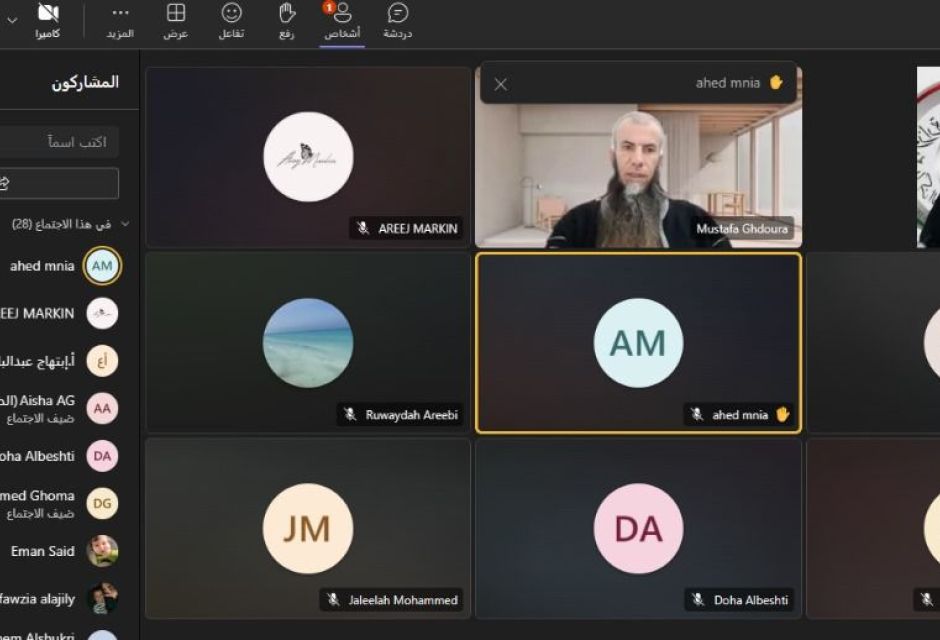Click the muted mic icon on AREEJ MARKIN tile
Viewport: 940px width, 640px height.
point(363,228)
